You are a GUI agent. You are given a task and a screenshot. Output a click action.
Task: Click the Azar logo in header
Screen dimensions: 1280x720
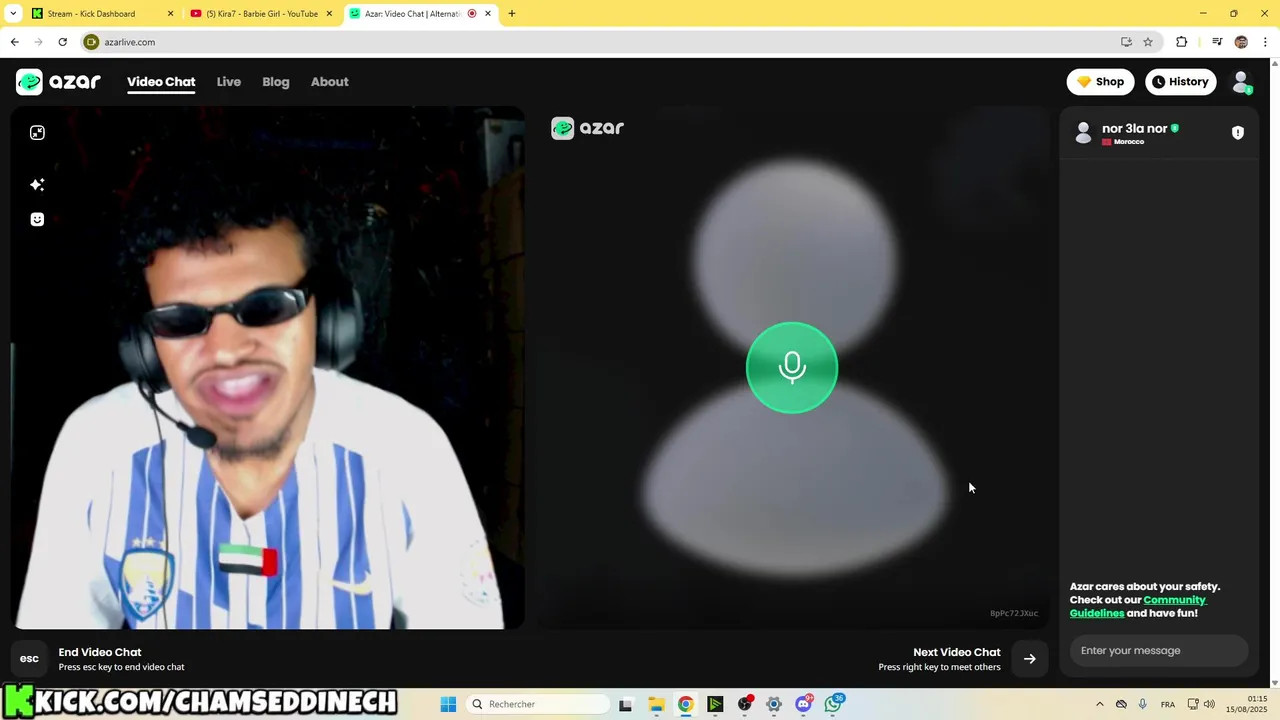tap(59, 82)
